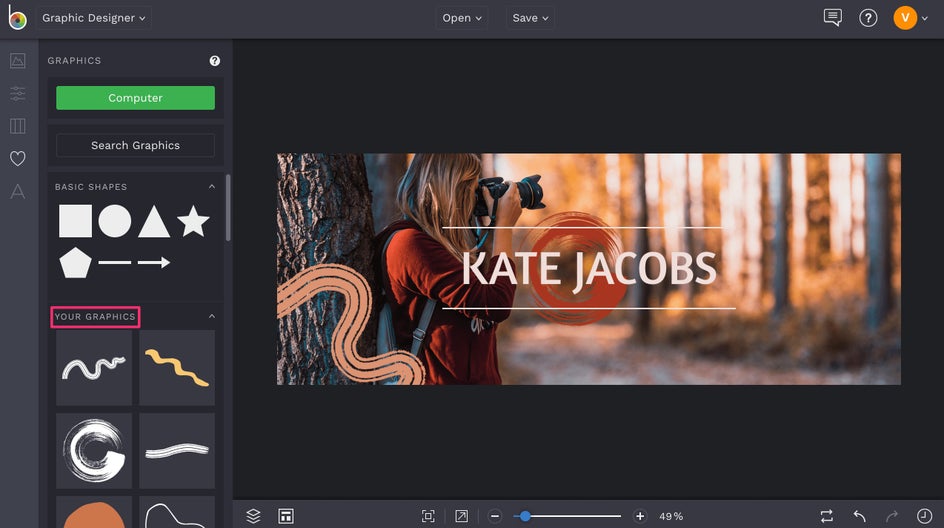Click the Layers icon in bottom bar
The height and width of the screenshot is (528, 944).
click(253, 516)
